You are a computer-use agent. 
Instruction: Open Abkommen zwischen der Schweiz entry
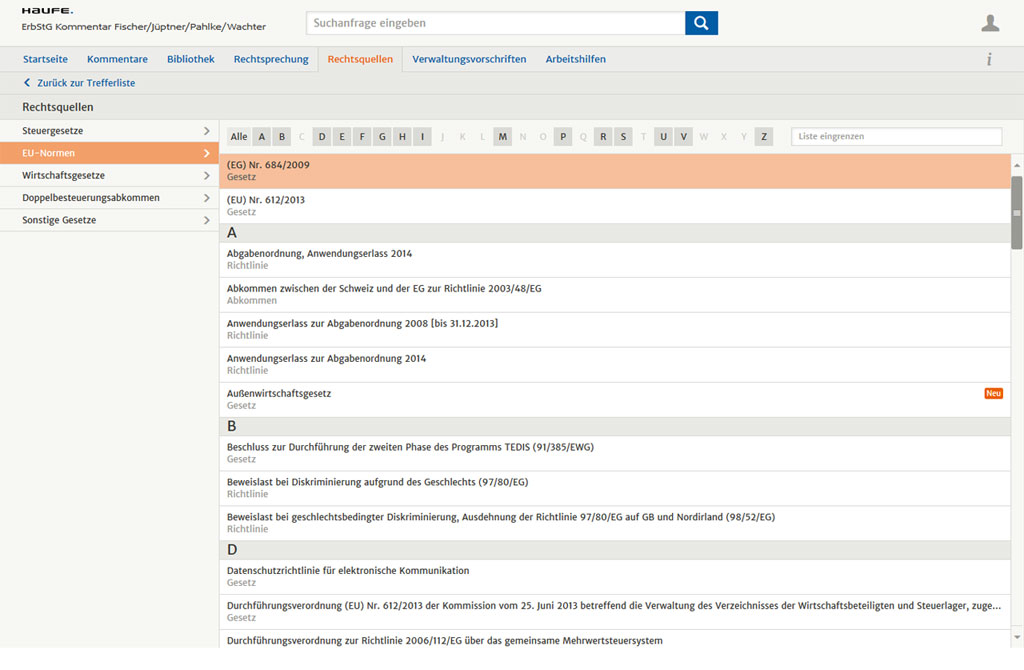pos(615,295)
